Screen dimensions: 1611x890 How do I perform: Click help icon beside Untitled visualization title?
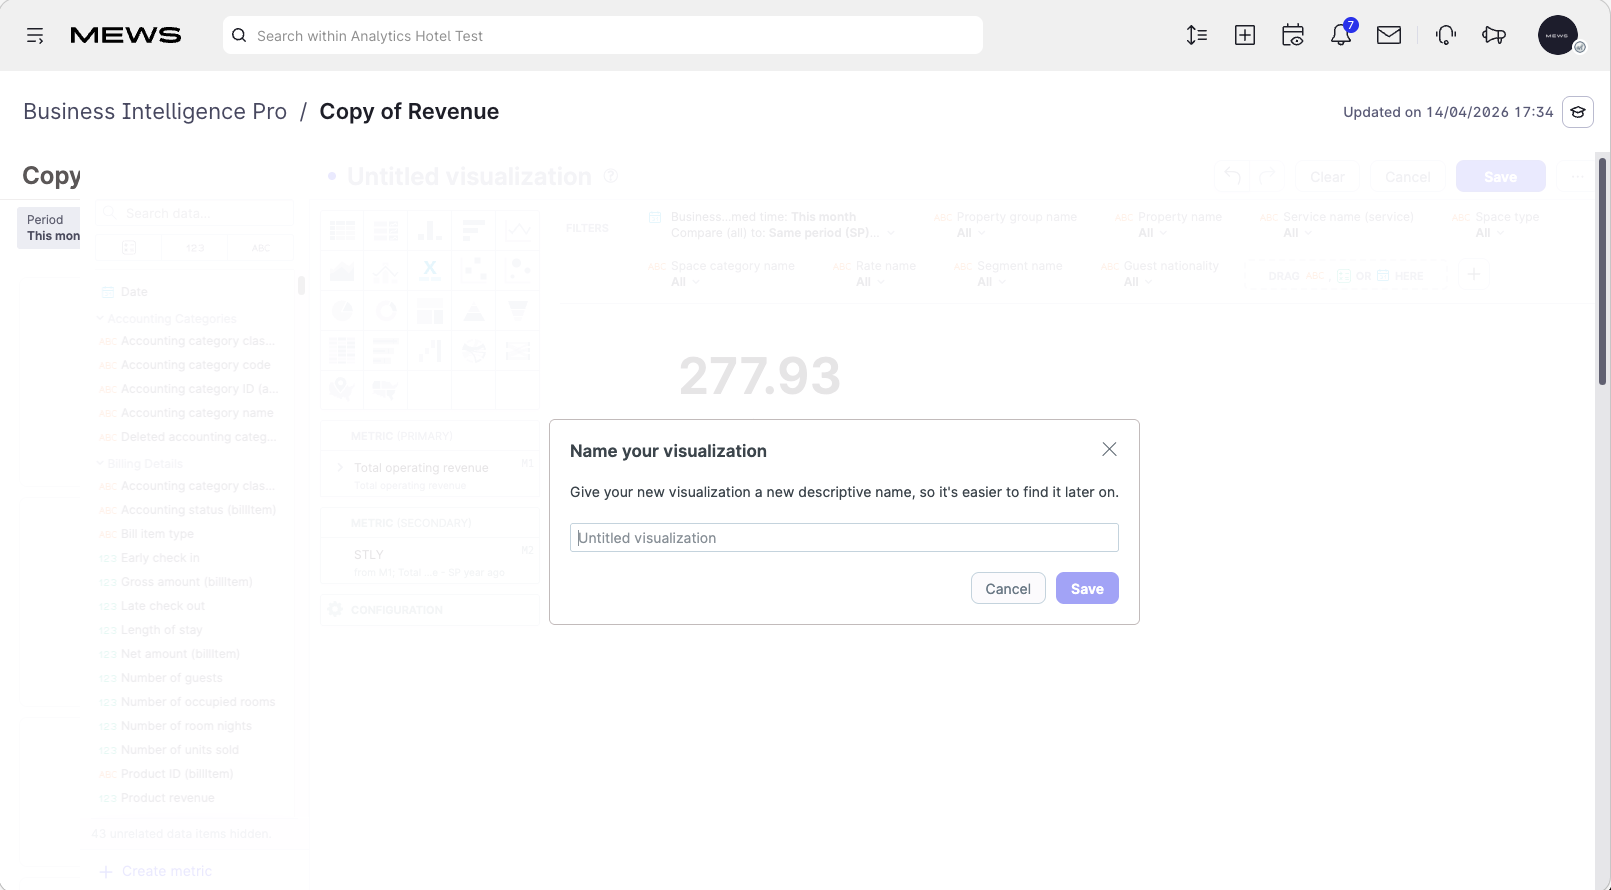pos(611,176)
